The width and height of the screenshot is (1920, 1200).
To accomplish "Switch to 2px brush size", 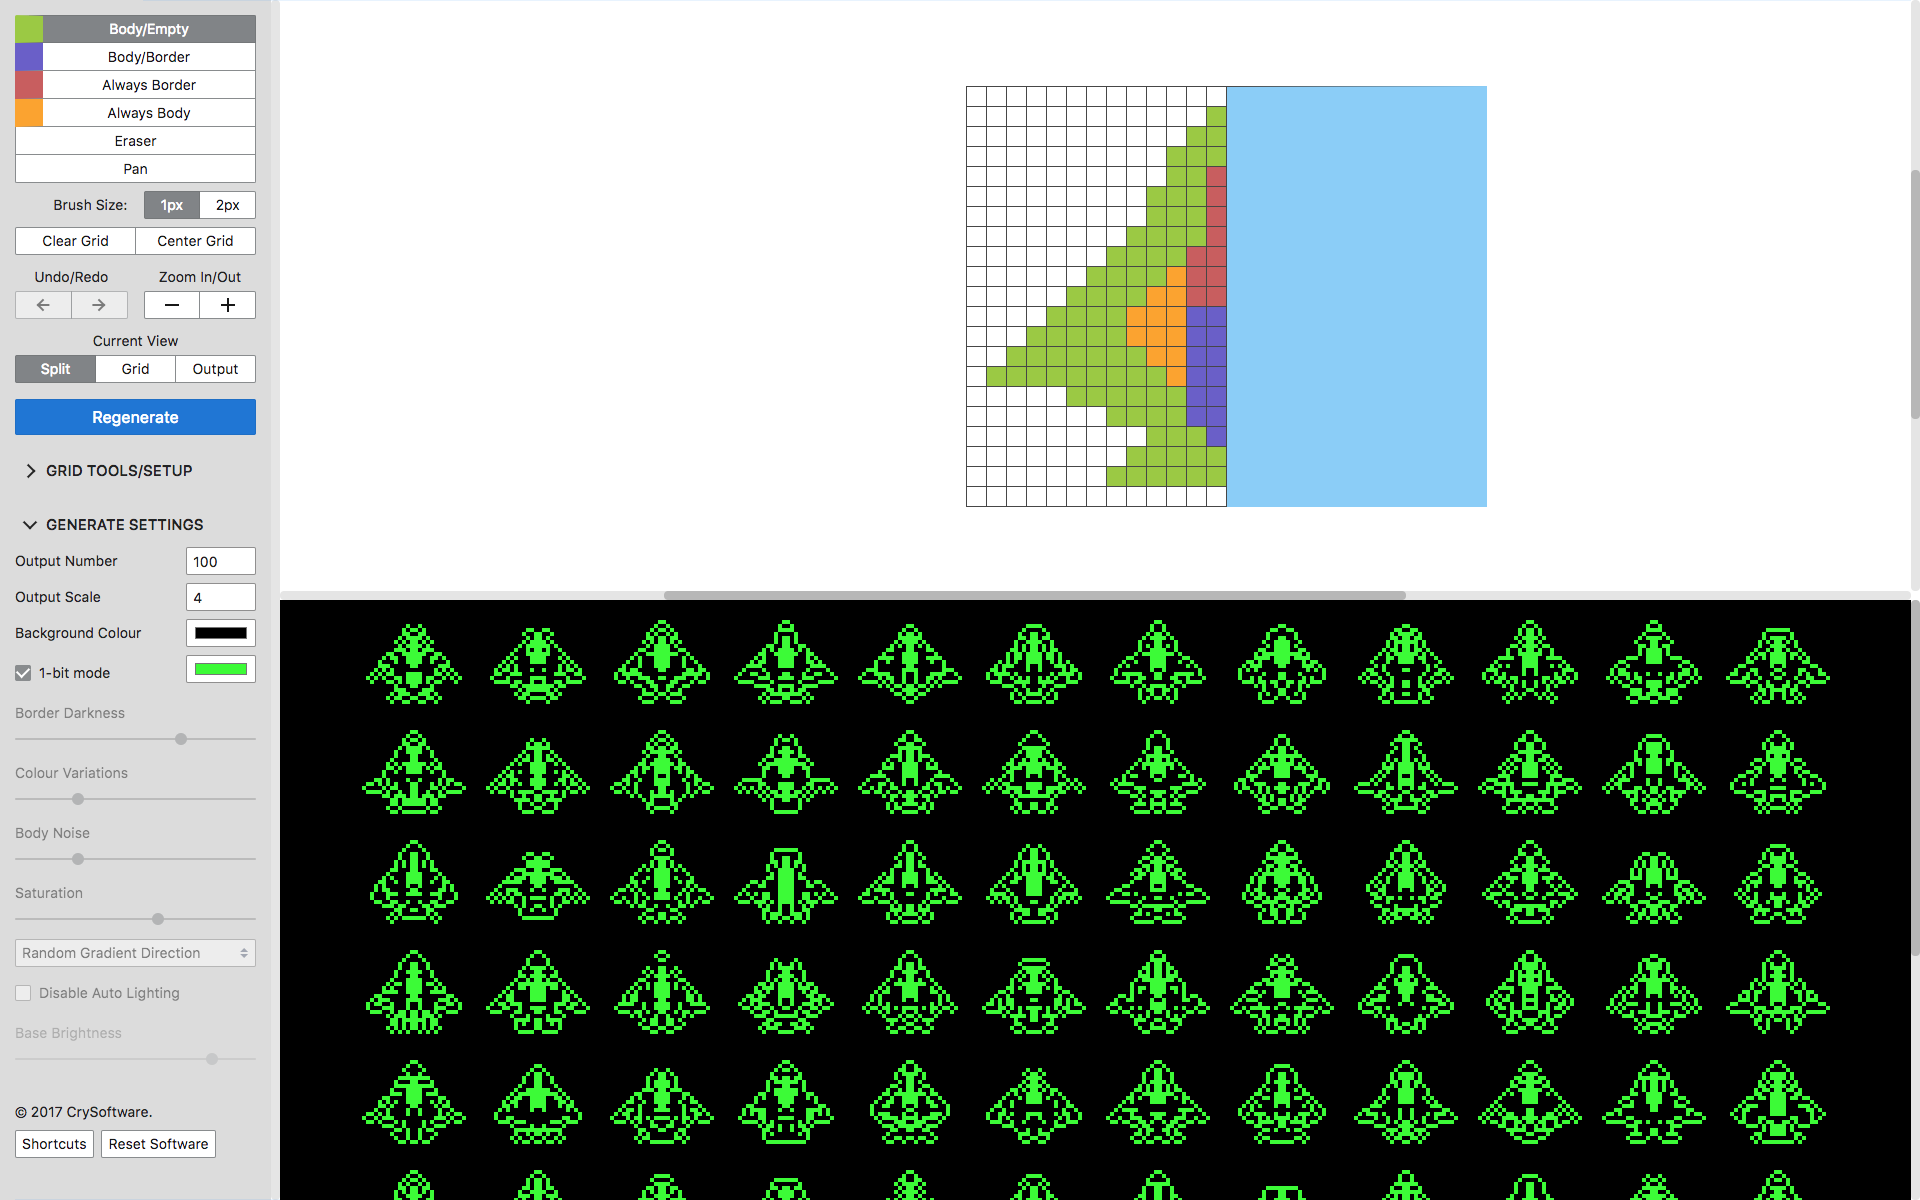I will [x=225, y=205].
